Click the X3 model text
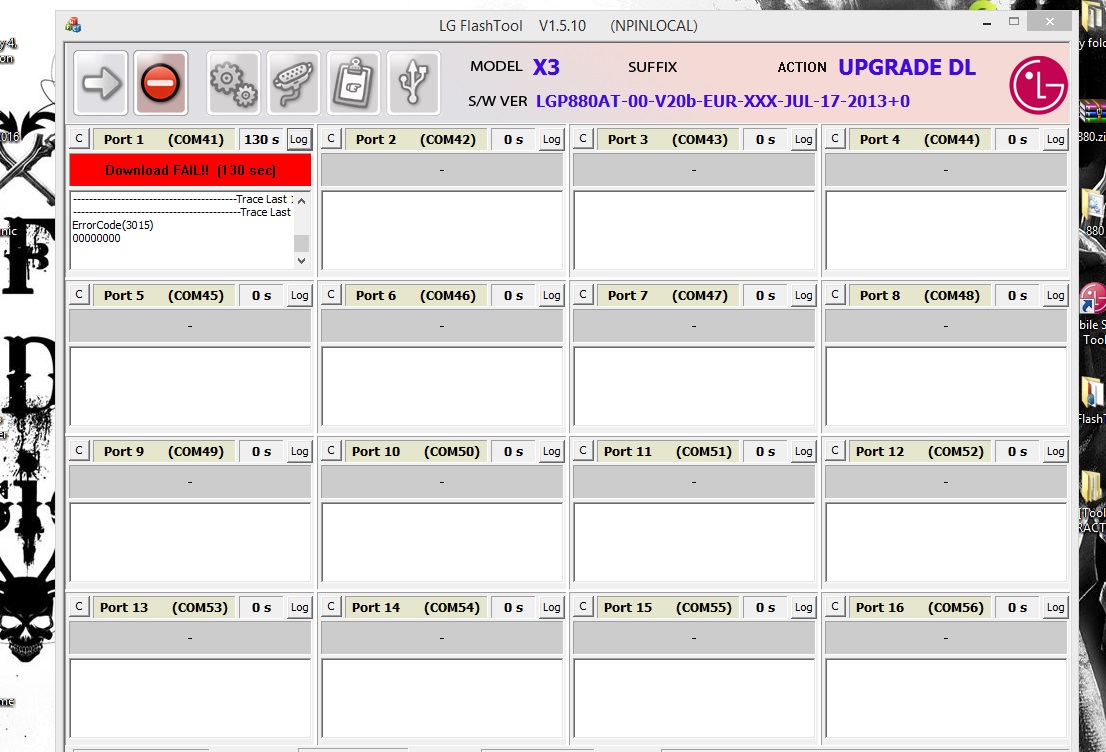Screen dimensions: 1106x752 pos(546,67)
